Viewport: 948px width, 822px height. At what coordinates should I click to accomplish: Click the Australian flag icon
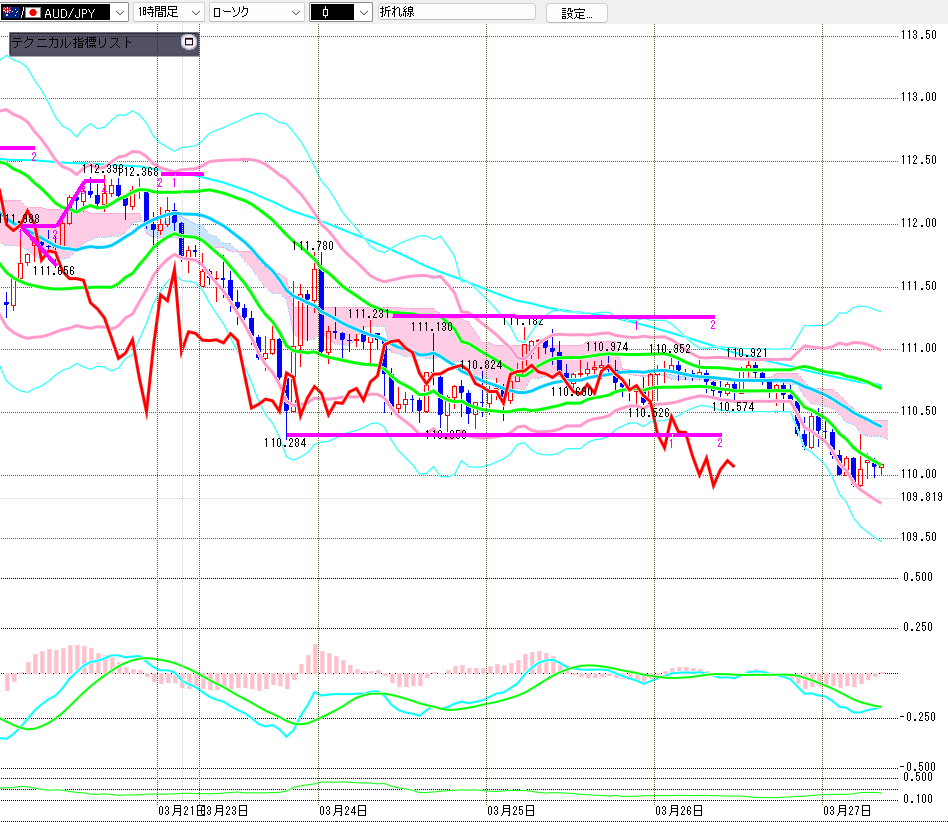tap(10, 13)
